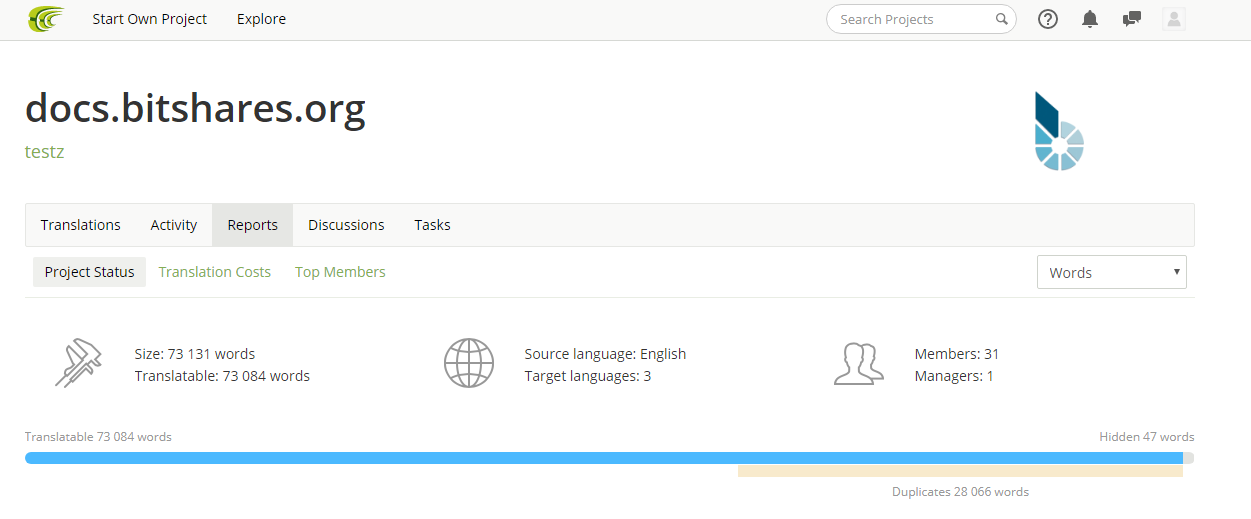Click the testz owner link
1251x519 pixels.
pos(45,152)
